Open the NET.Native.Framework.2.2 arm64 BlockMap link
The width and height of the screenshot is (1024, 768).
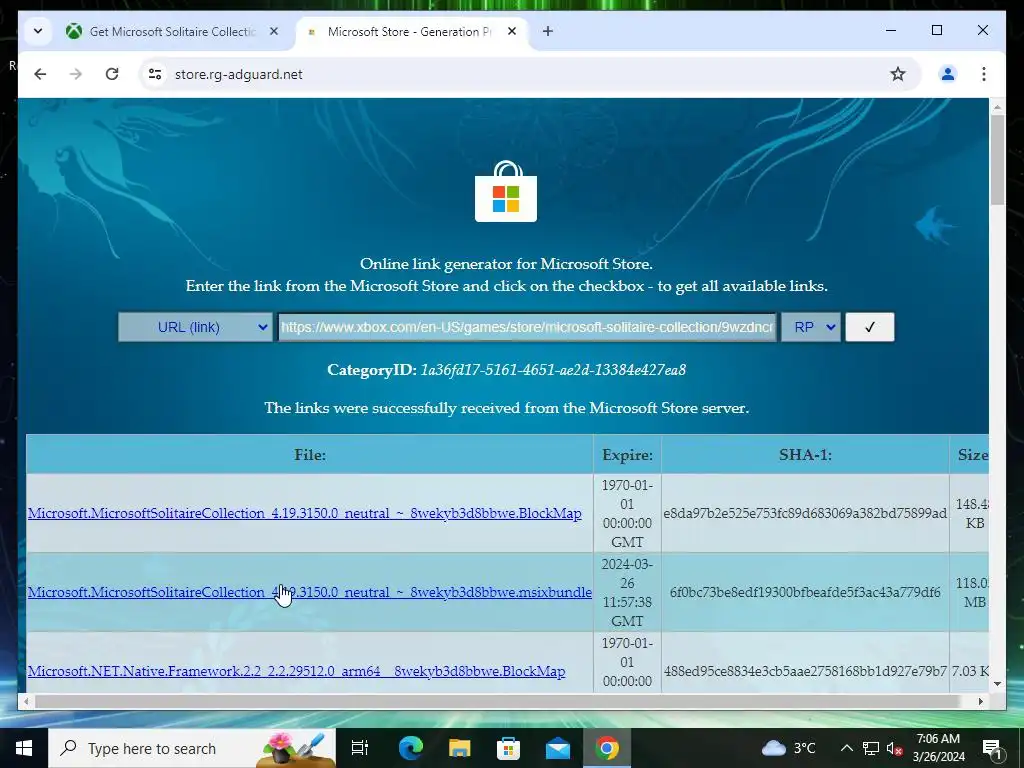point(296,671)
